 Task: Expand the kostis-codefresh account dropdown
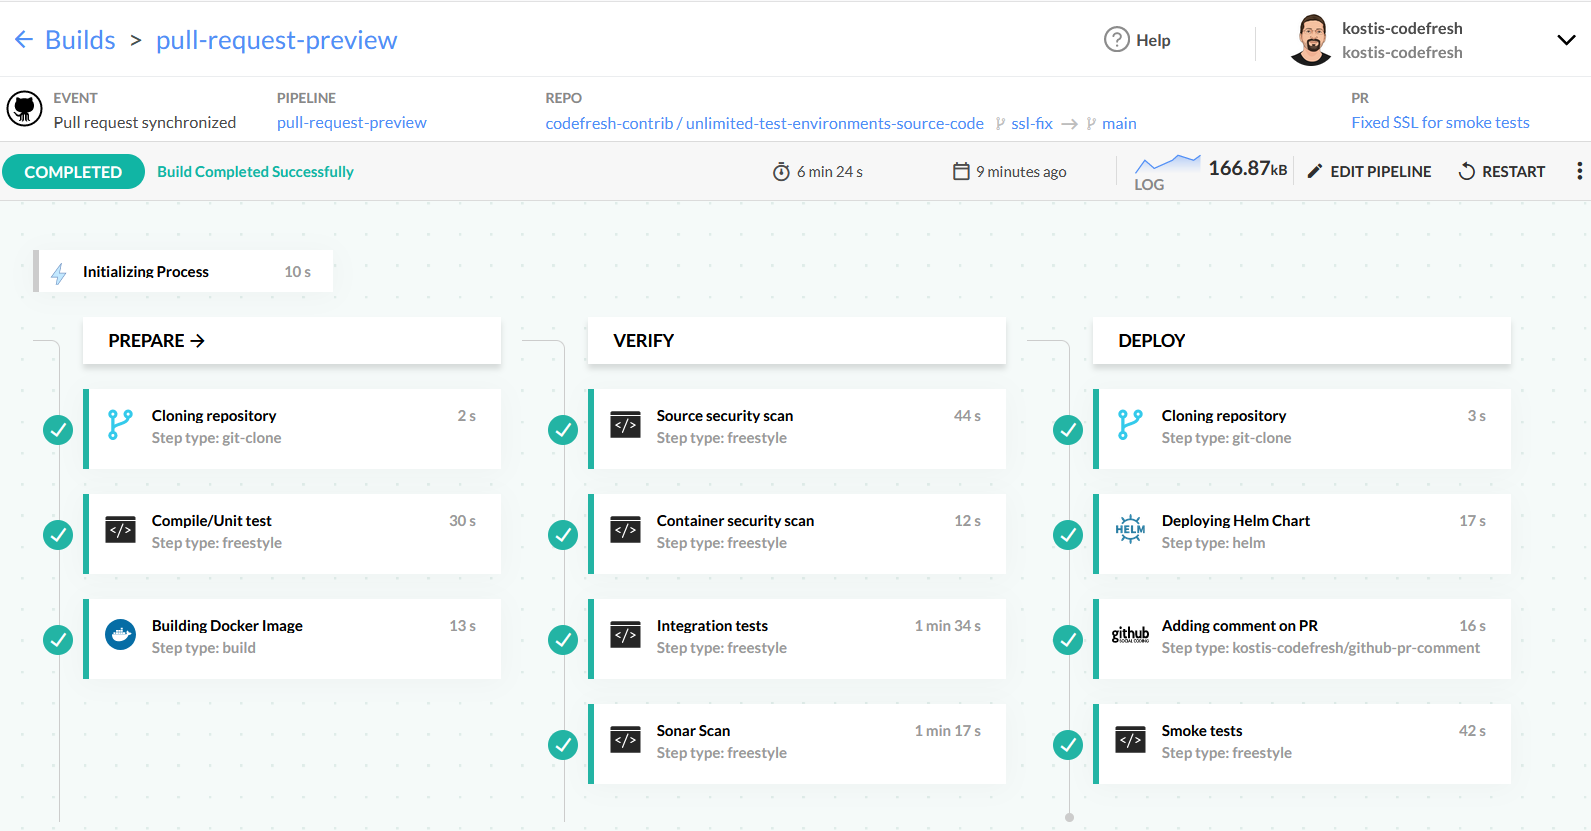[x=1566, y=40]
